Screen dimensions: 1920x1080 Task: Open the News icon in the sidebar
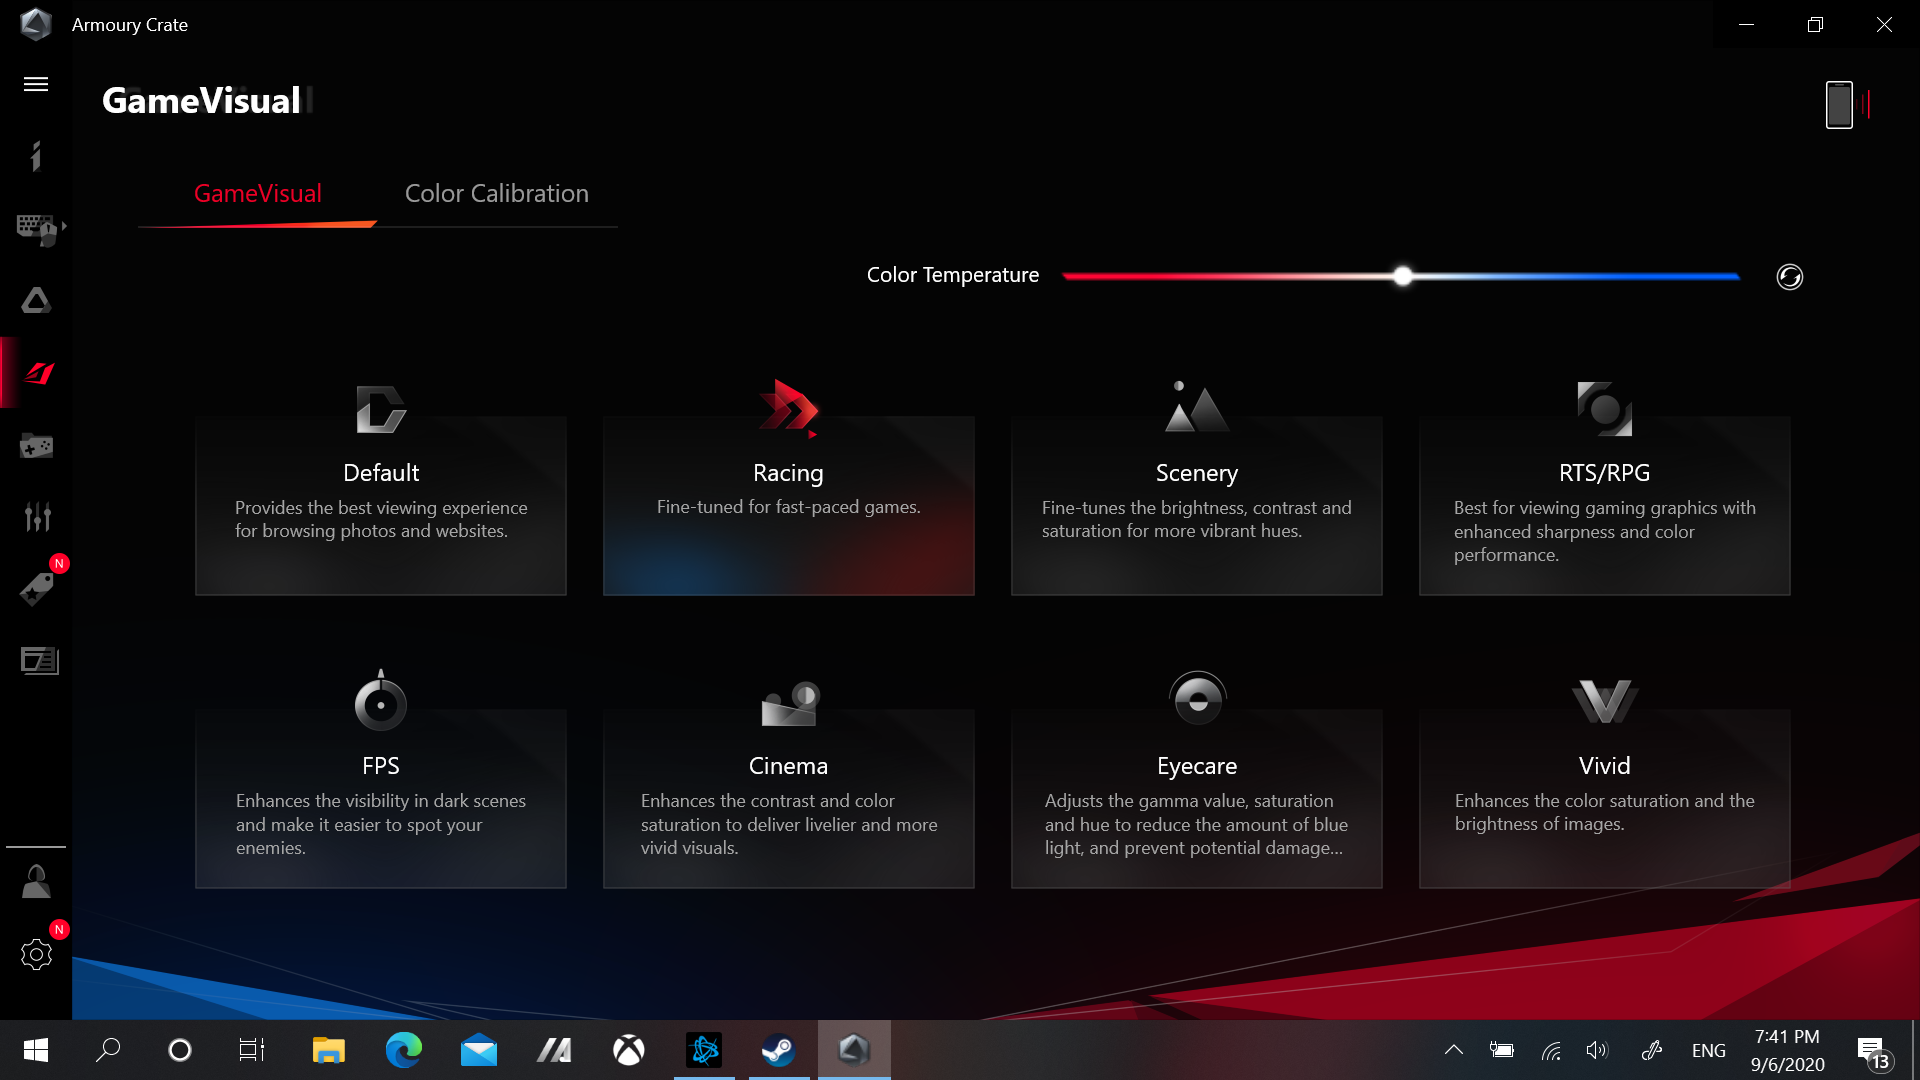click(x=39, y=661)
